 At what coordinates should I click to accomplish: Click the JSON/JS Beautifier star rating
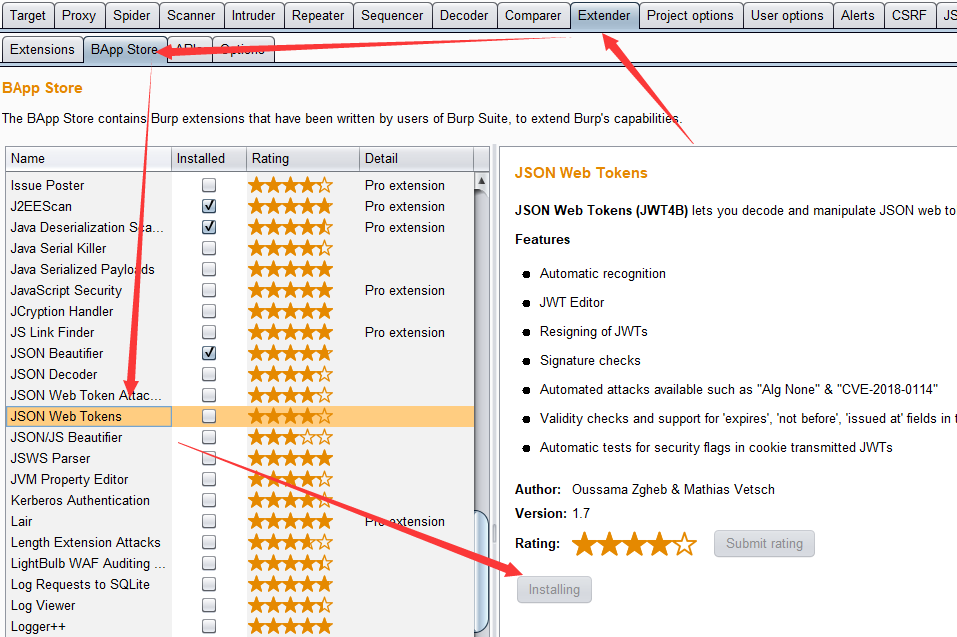click(x=291, y=437)
